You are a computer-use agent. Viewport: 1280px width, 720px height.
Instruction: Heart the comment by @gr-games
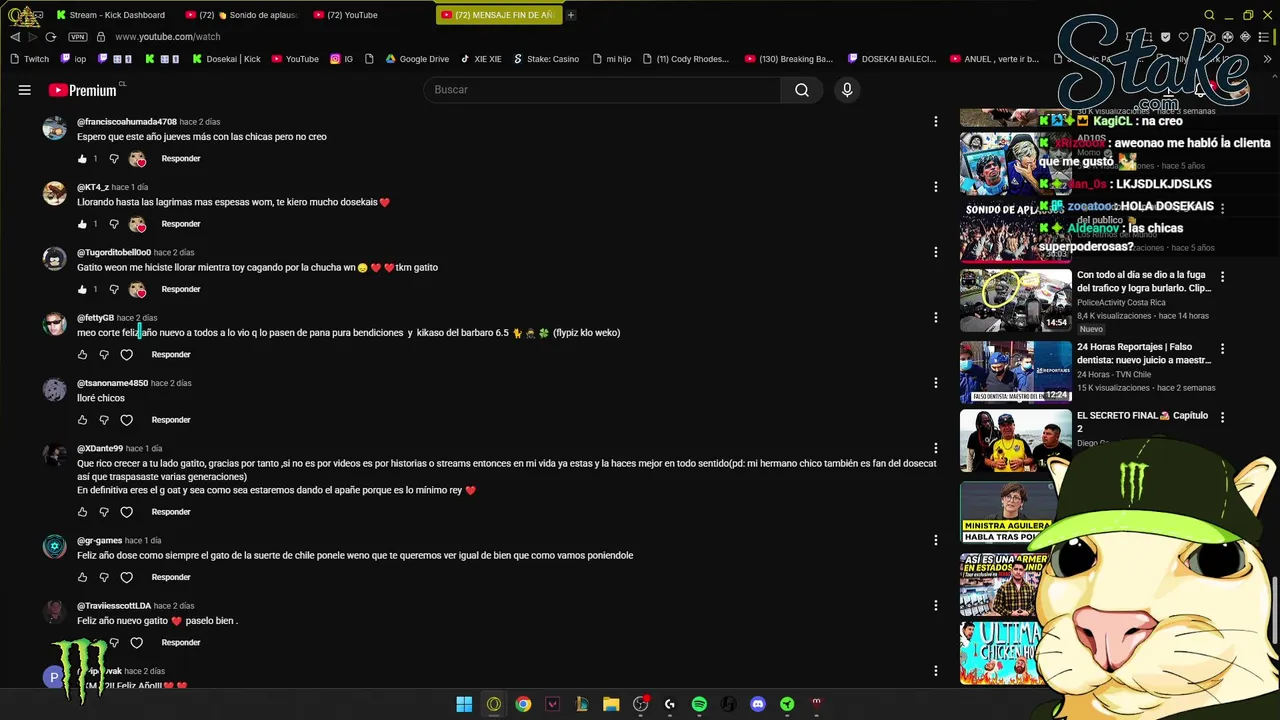point(126,577)
